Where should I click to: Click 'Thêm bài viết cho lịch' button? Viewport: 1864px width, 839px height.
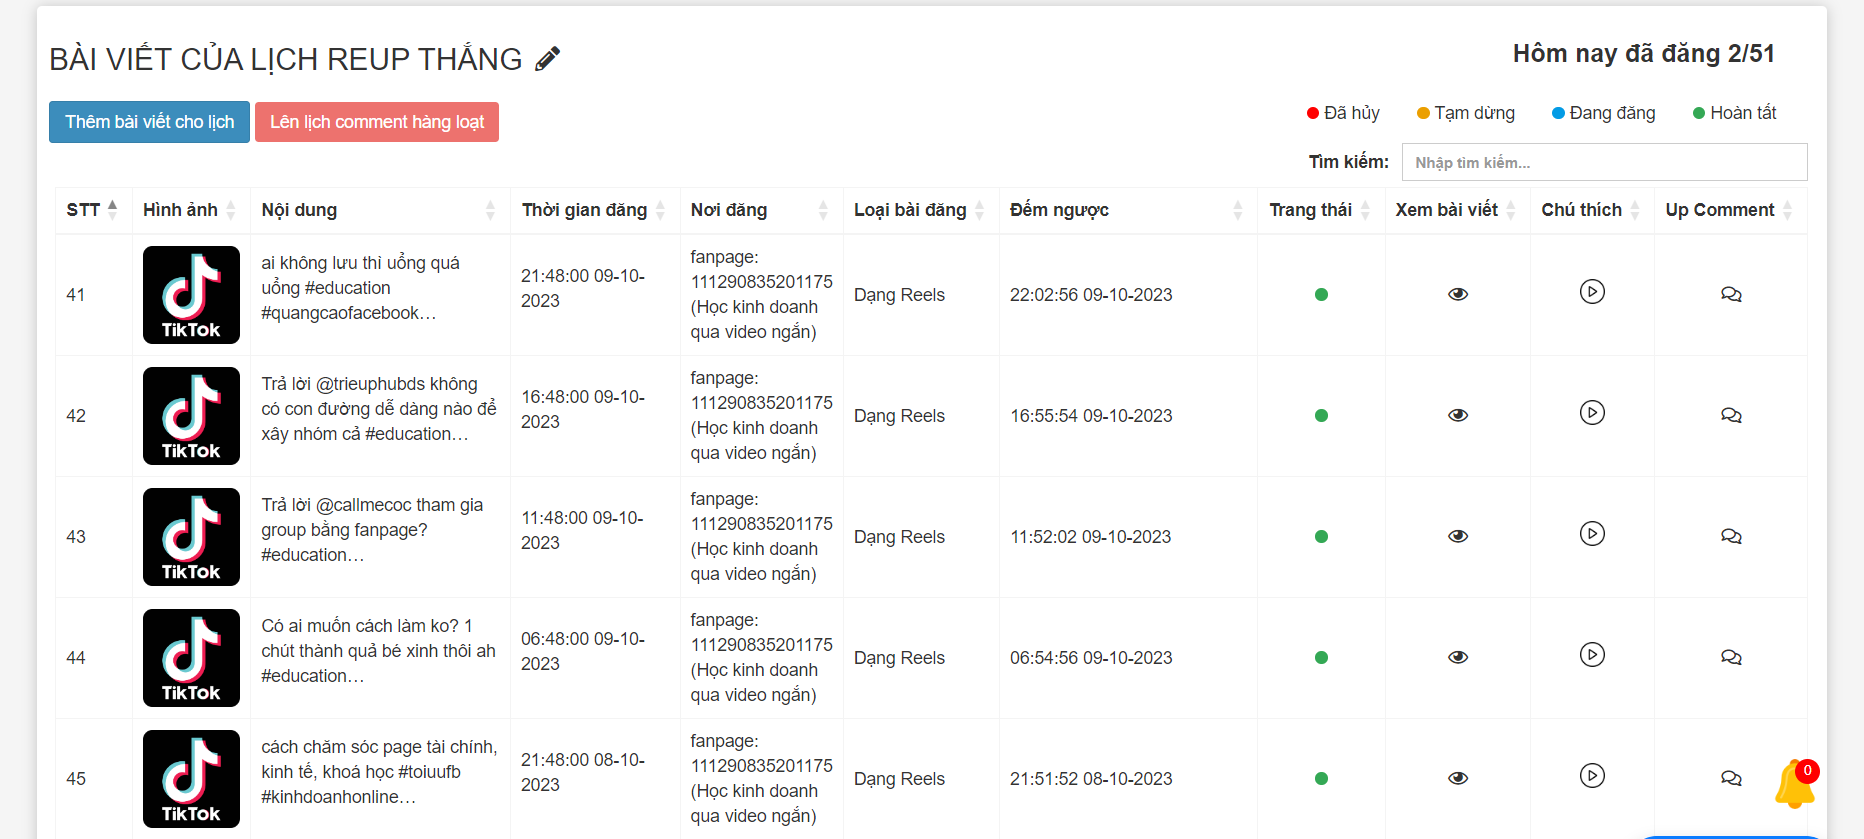click(x=150, y=122)
